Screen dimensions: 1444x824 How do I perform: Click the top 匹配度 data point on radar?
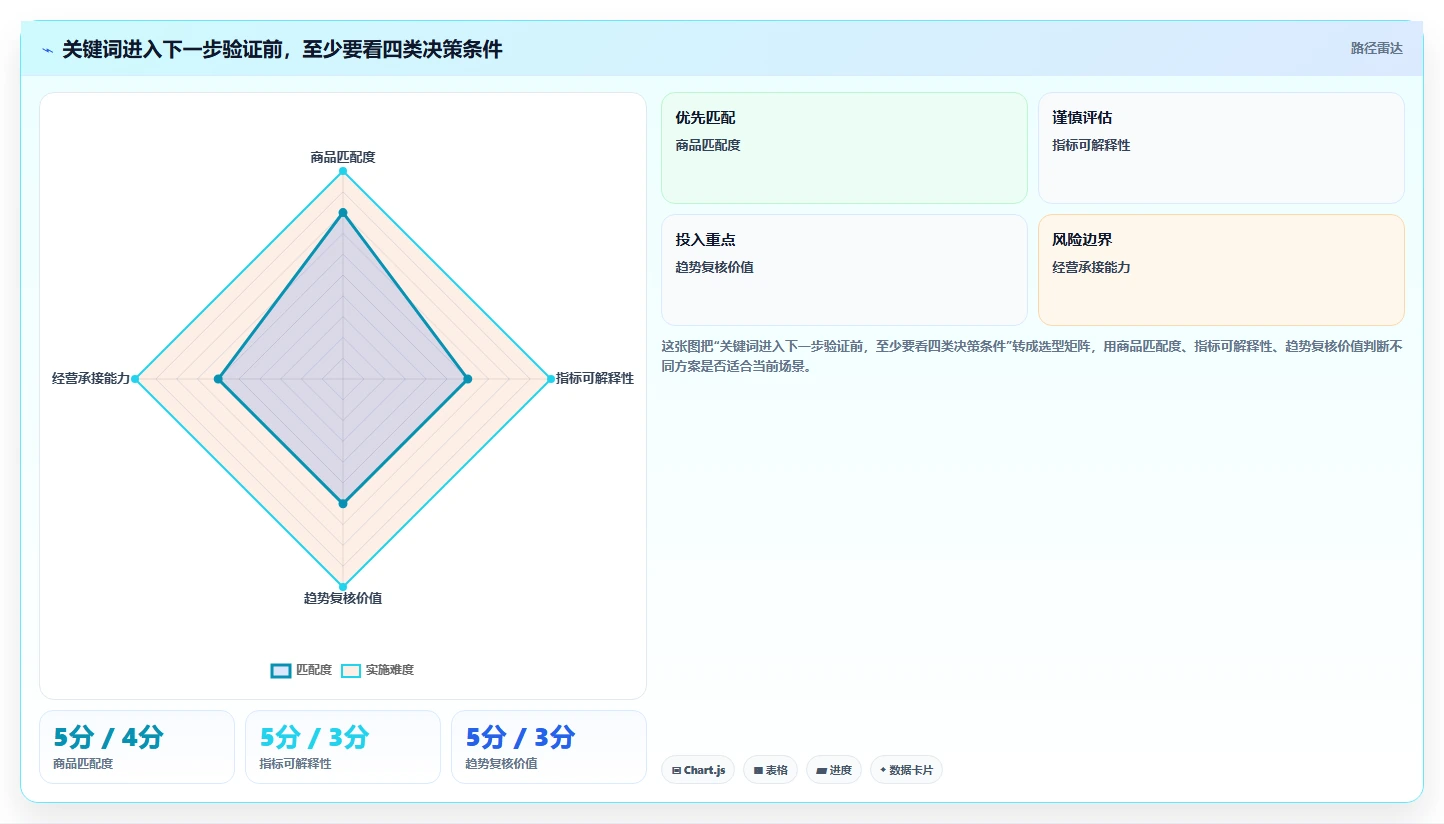(x=343, y=212)
